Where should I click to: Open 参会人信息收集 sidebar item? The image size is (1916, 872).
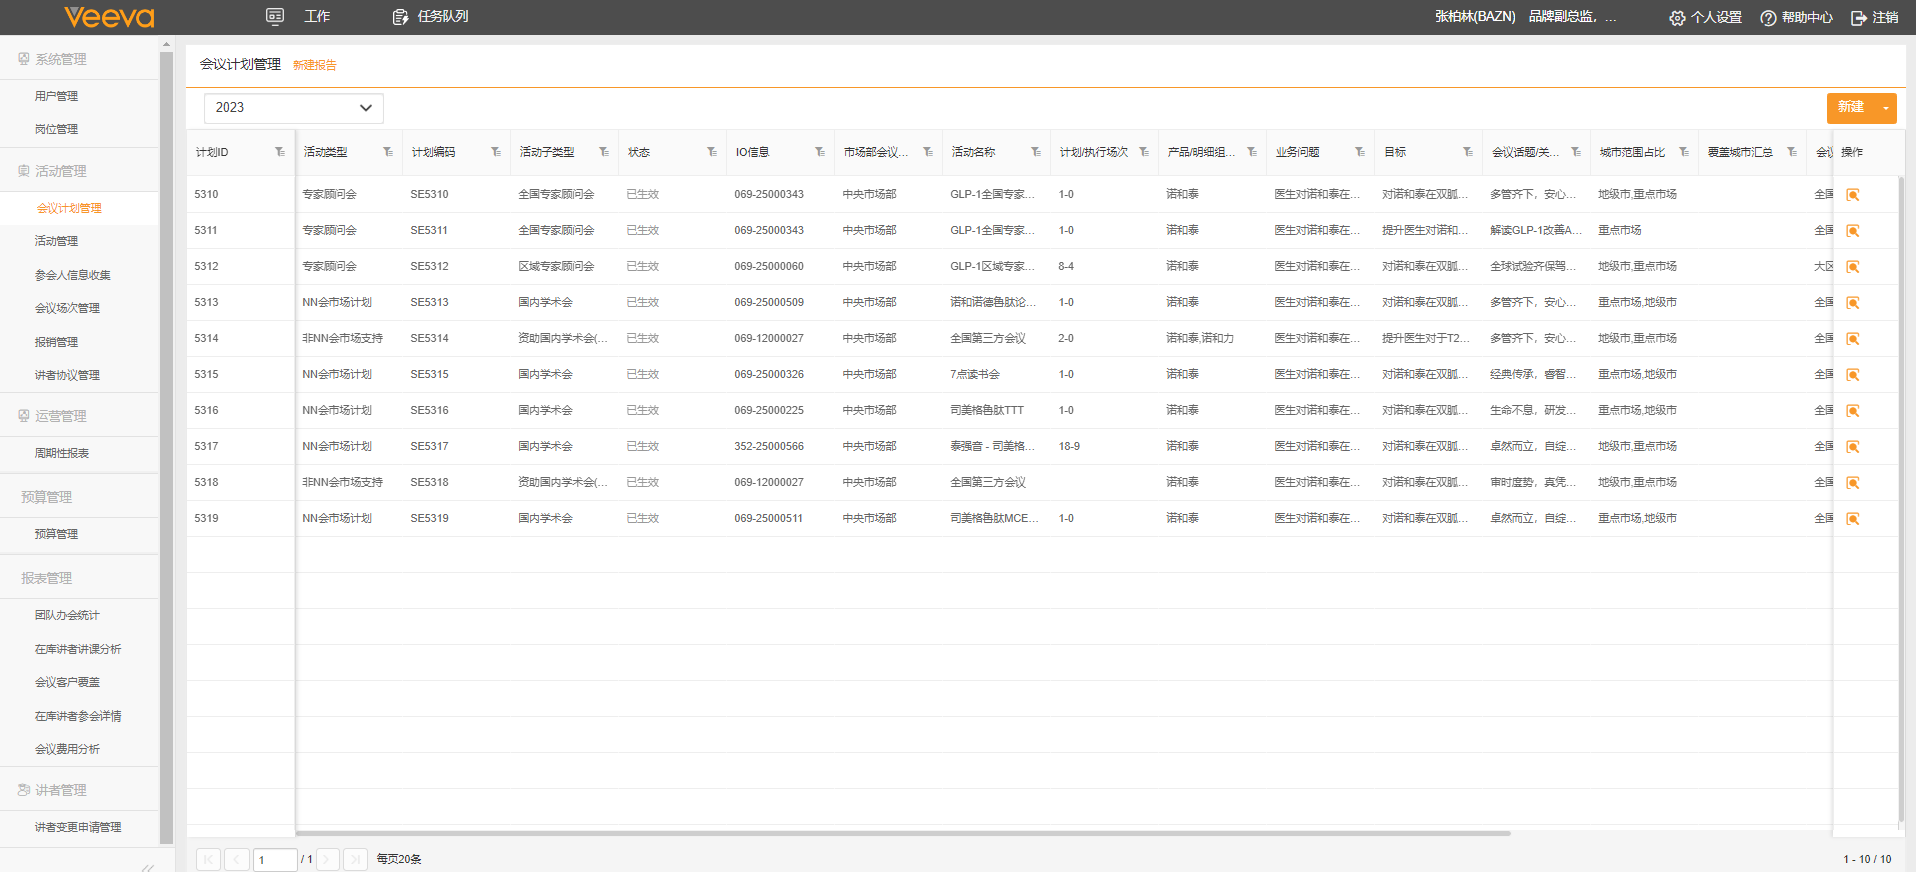[x=72, y=275]
